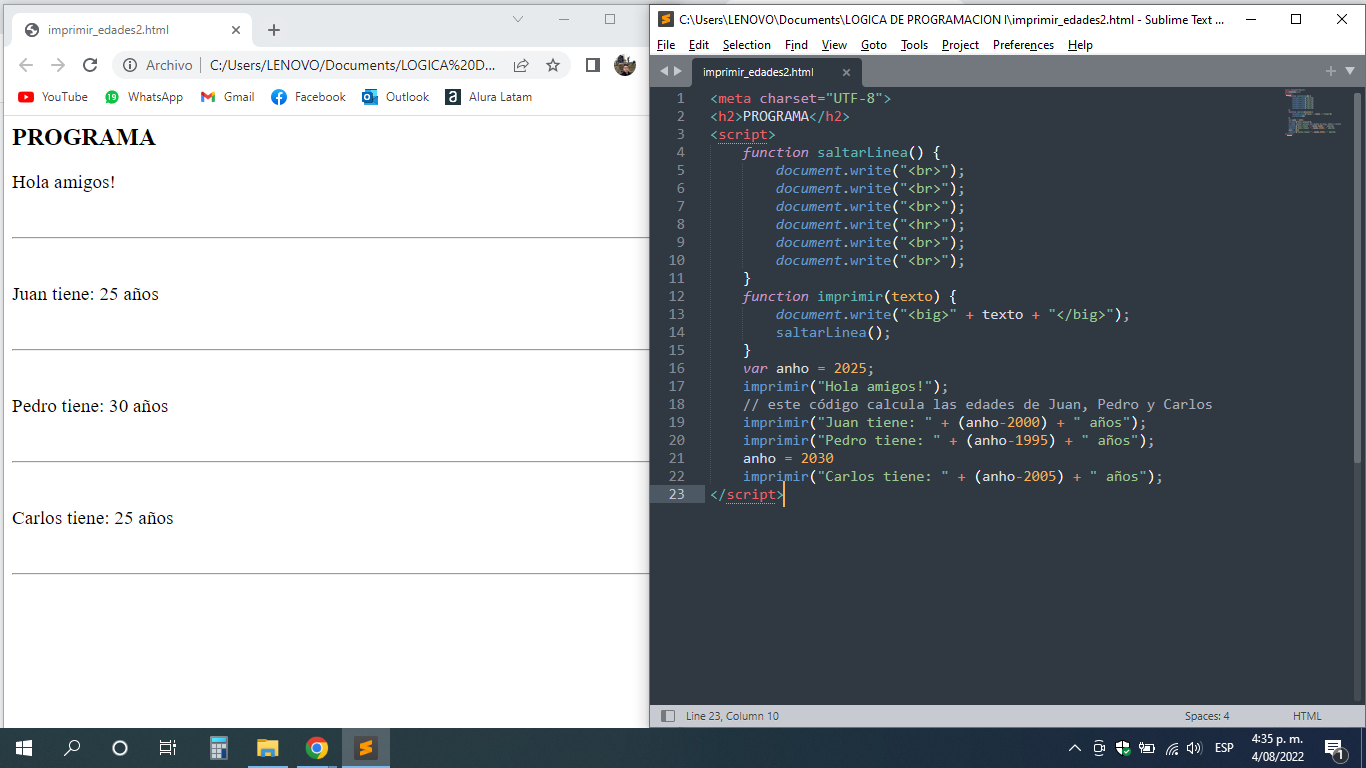The image size is (1366, 768).
Task: Click the word saltarLinea on line 4
Action: pos(863,152)
